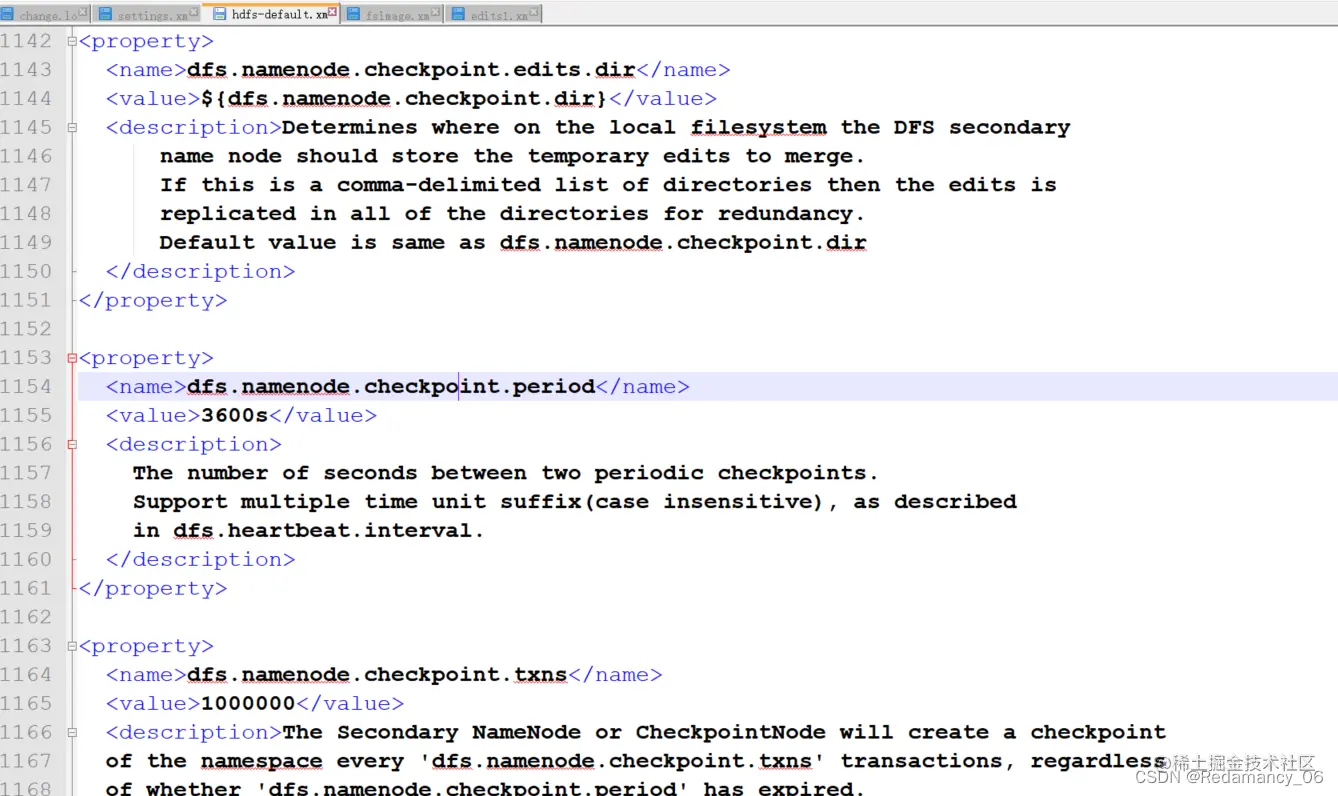Viewport: 1338px width, 796px height.
Task: Collapse the property block at line 1142
Action: point(72,41)
